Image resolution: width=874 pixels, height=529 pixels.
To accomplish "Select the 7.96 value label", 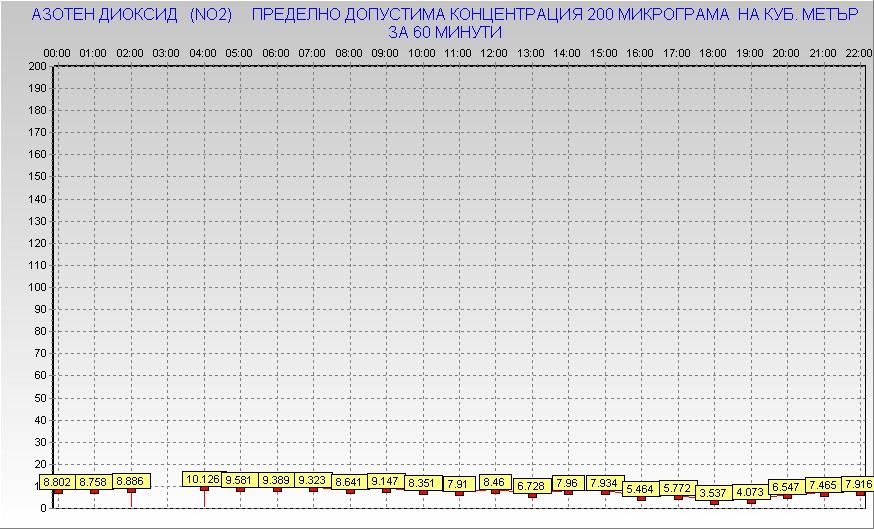I will [568, 483].
